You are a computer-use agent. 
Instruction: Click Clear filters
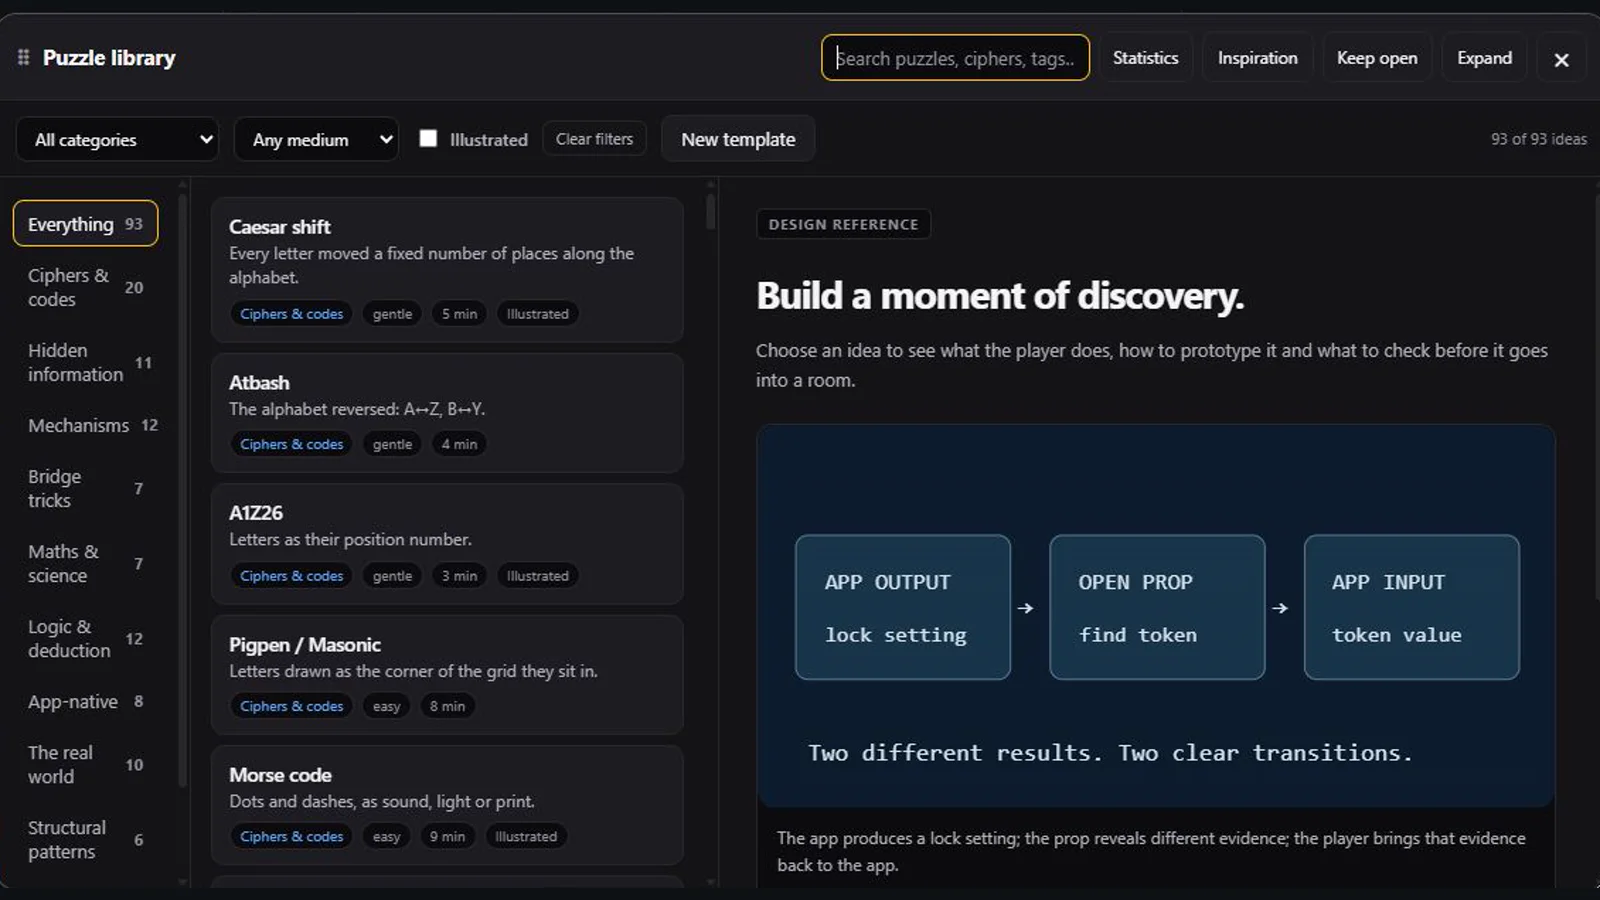click(594, 139)
